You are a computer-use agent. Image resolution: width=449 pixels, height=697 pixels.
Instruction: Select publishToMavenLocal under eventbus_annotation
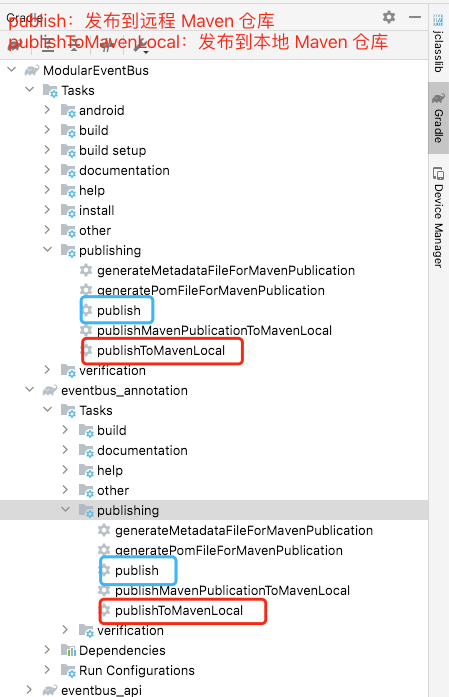point(179,610)
